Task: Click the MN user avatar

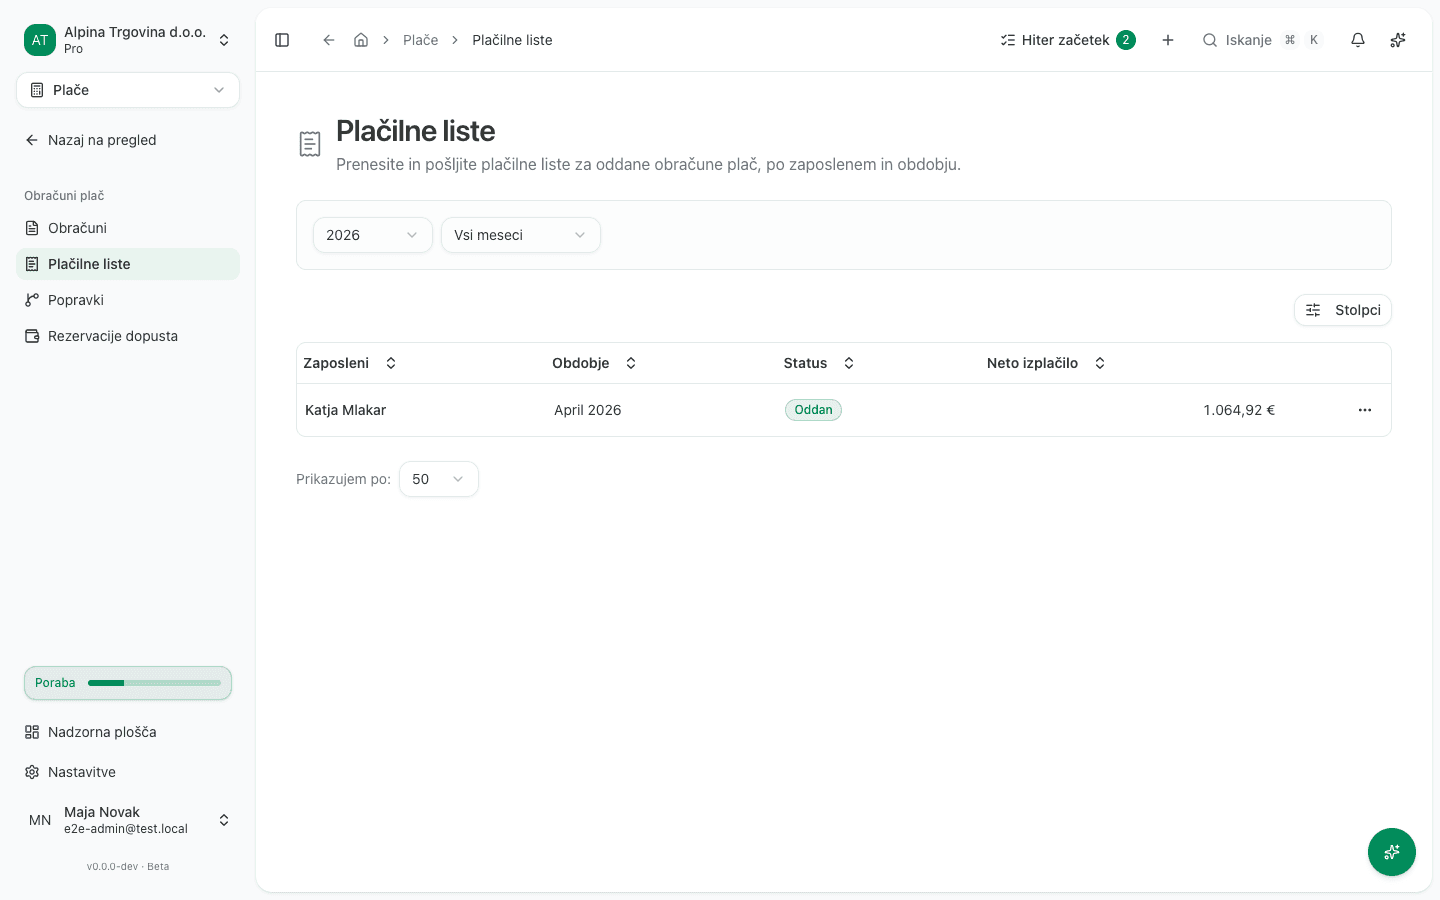Action: pos(40,820)
